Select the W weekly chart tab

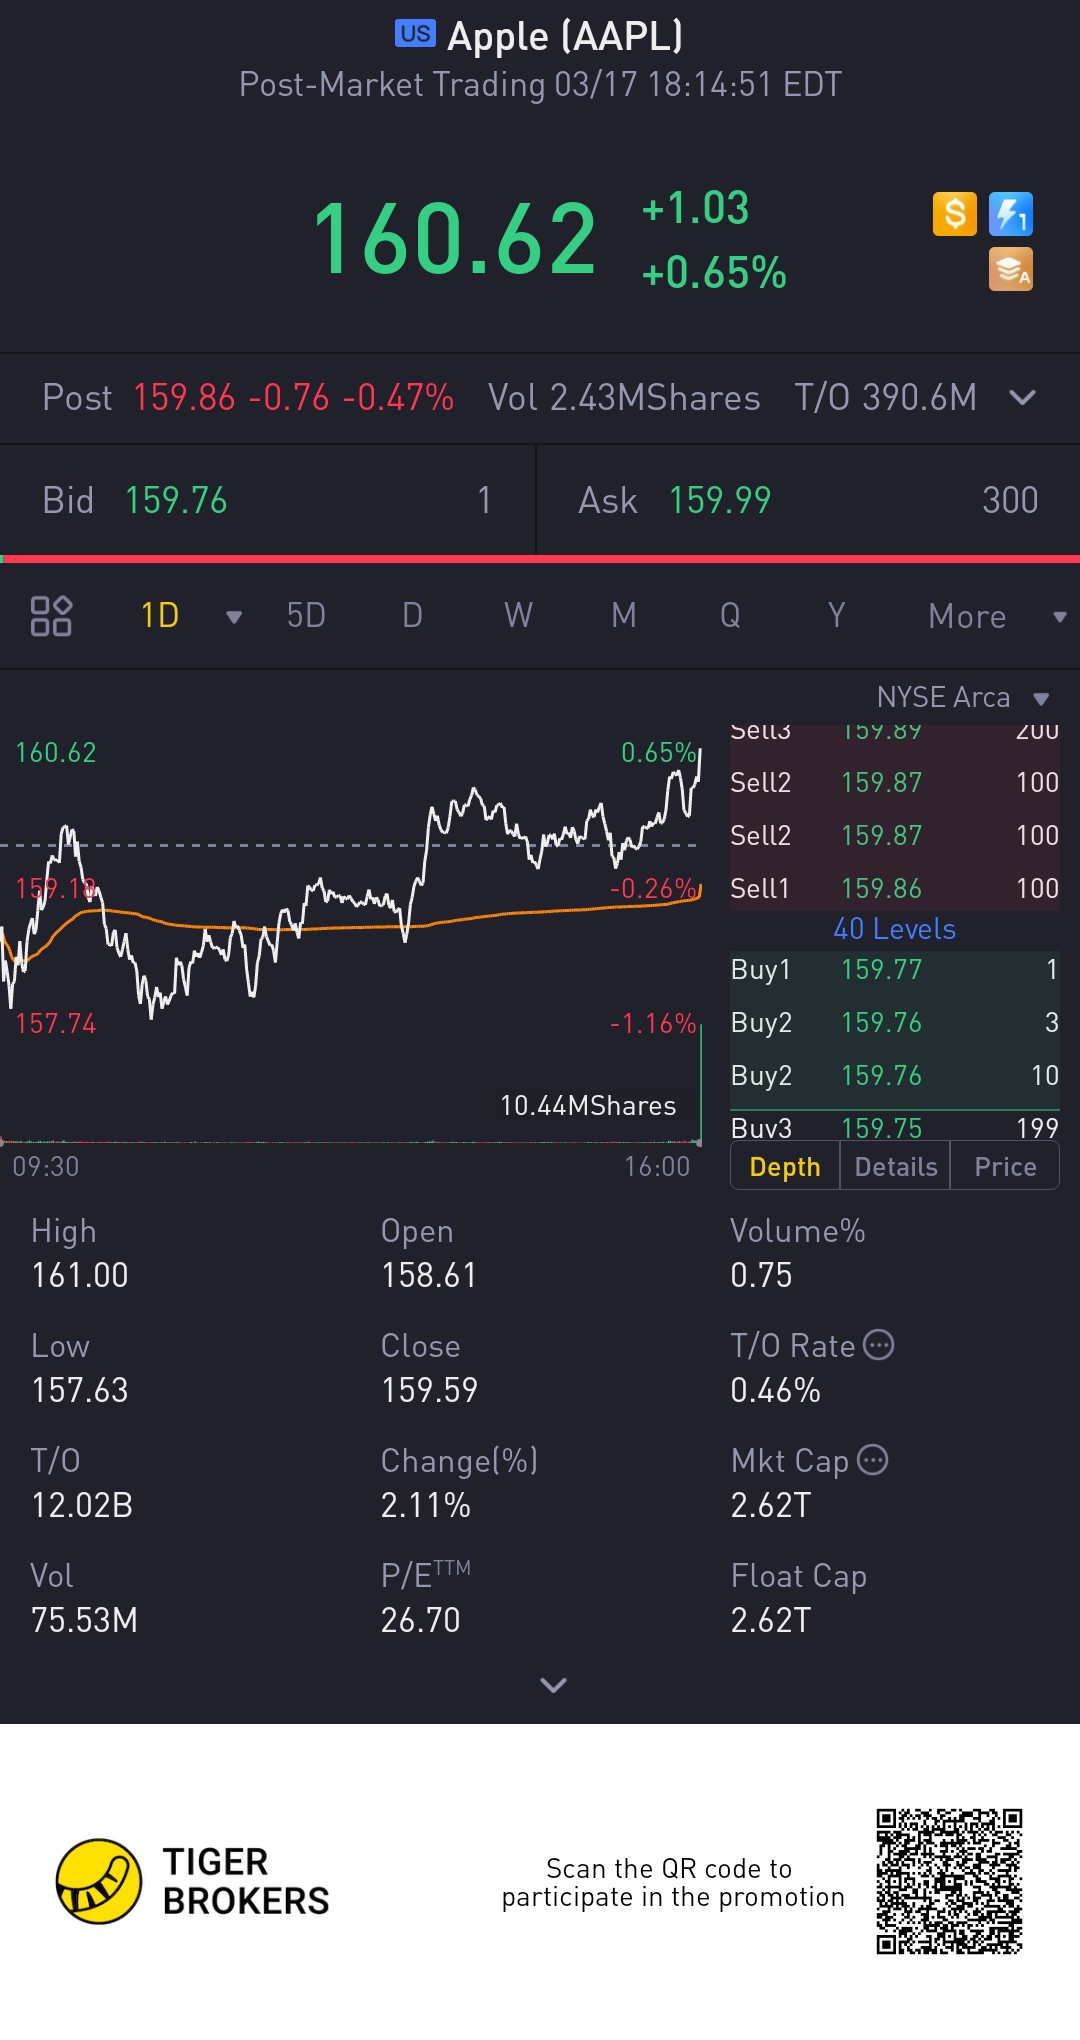pos(518,616)
